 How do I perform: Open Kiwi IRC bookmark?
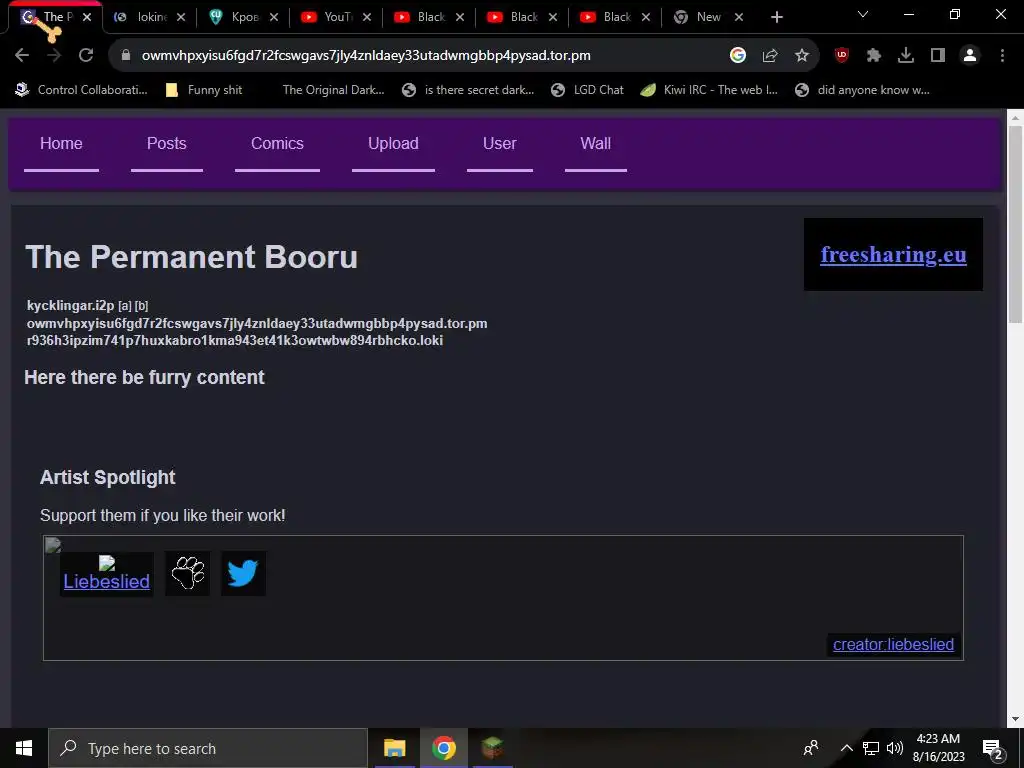point(709,90)
